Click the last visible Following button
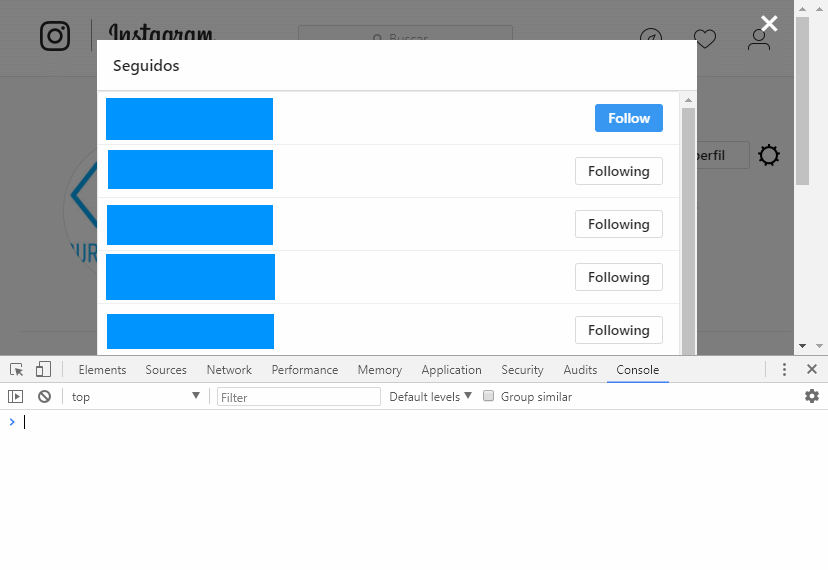828x570 pixels. [618, 330]
